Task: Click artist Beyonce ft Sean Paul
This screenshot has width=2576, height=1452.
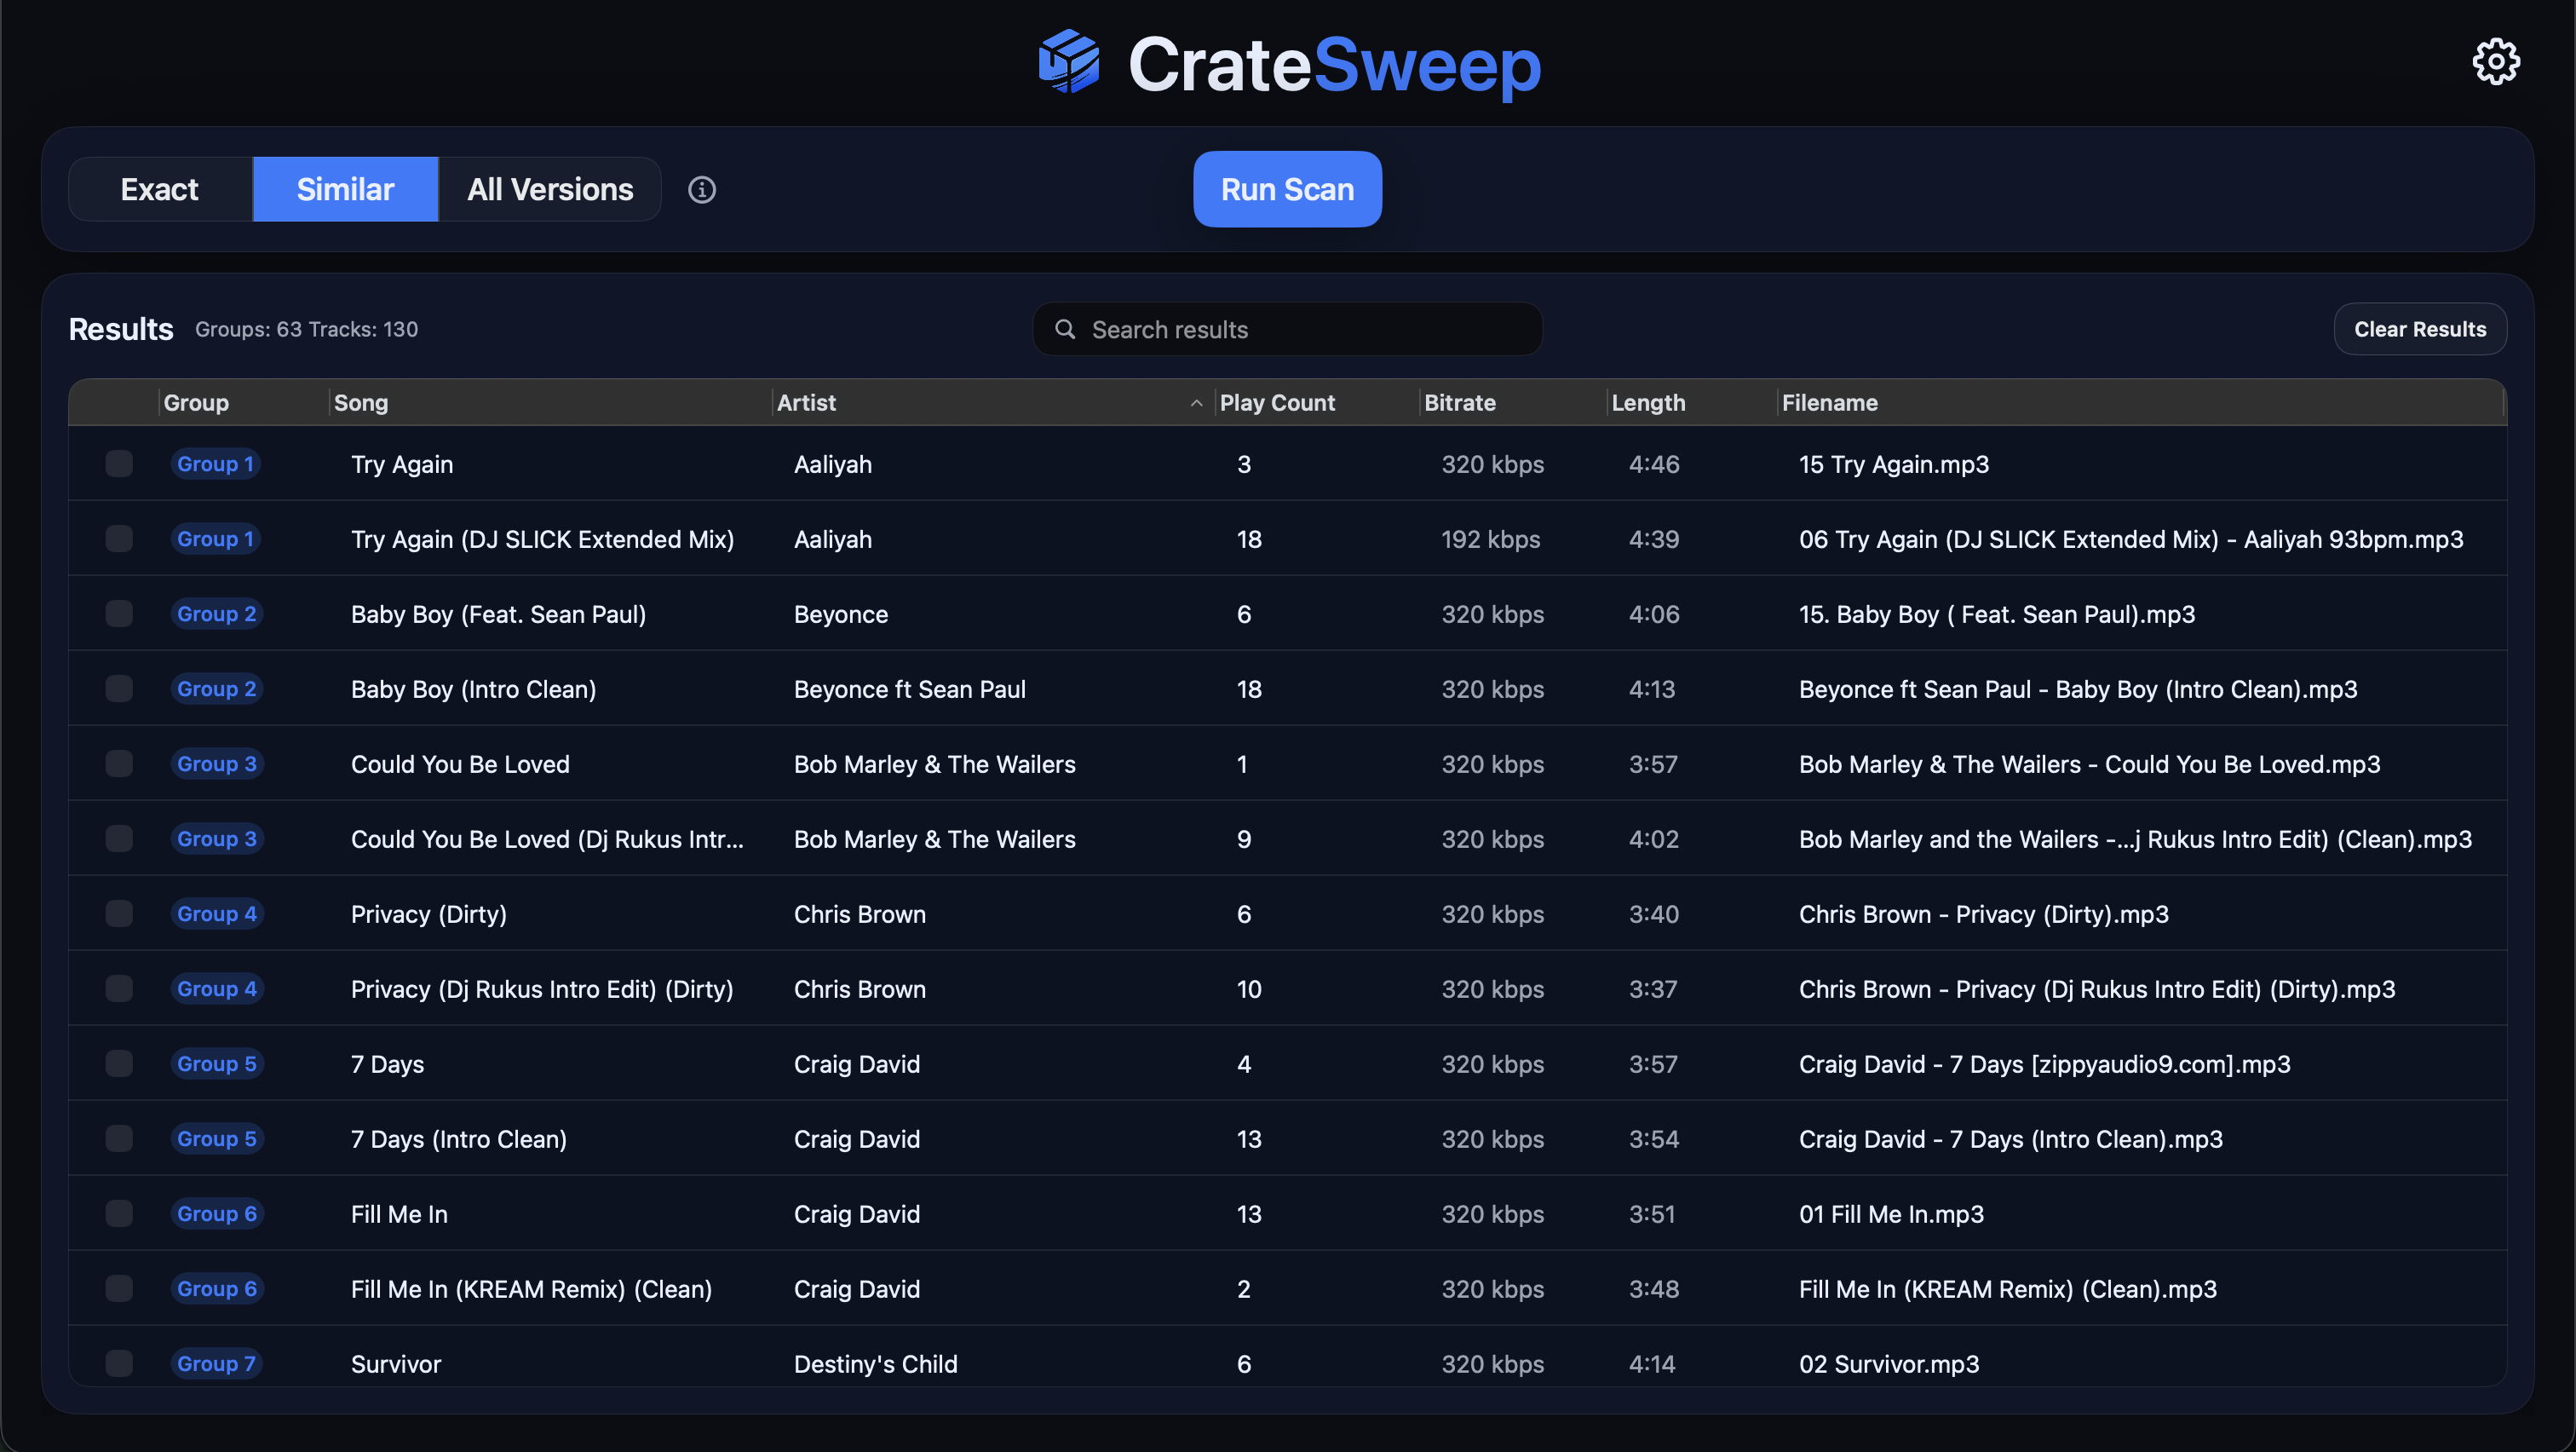Action: click(909, 689)
